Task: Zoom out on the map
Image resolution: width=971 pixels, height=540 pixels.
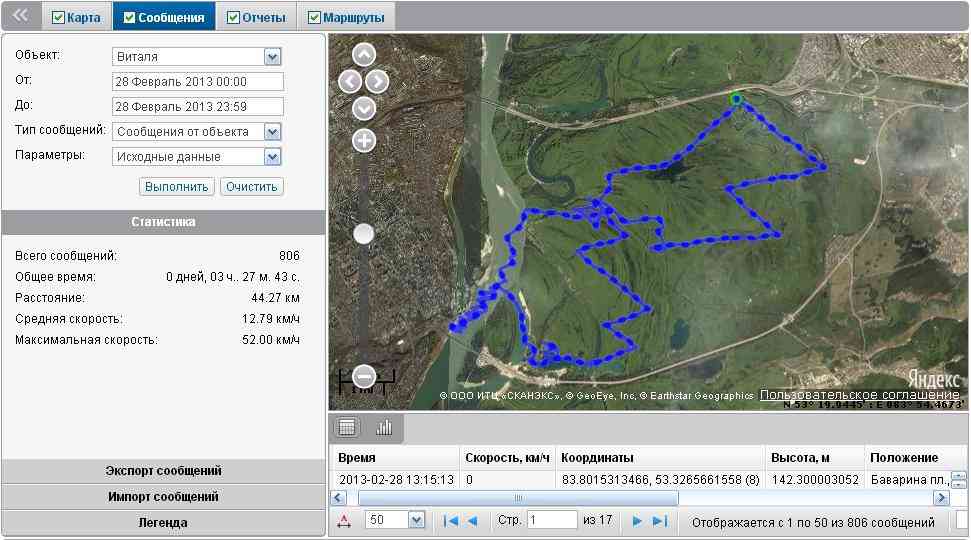Action: click(364, 377)
